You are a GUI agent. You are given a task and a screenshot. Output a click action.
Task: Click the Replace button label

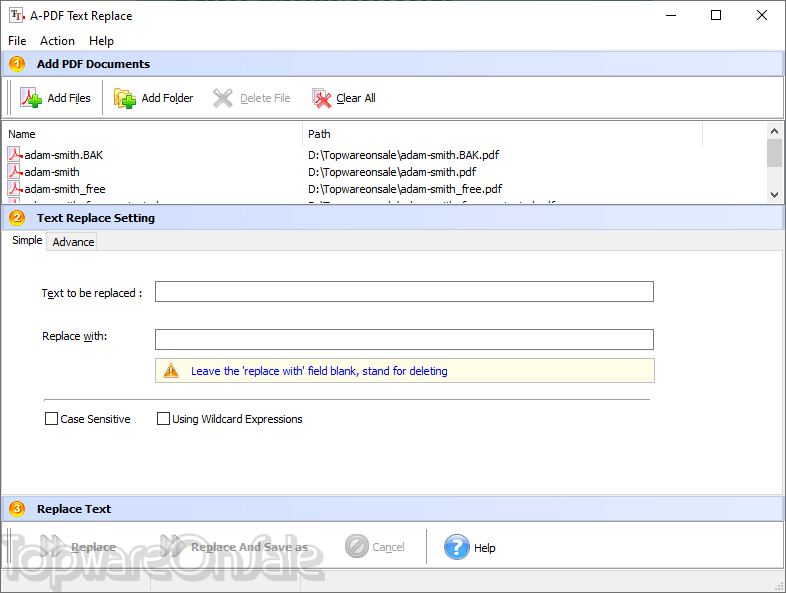click(x=93, y=547)
